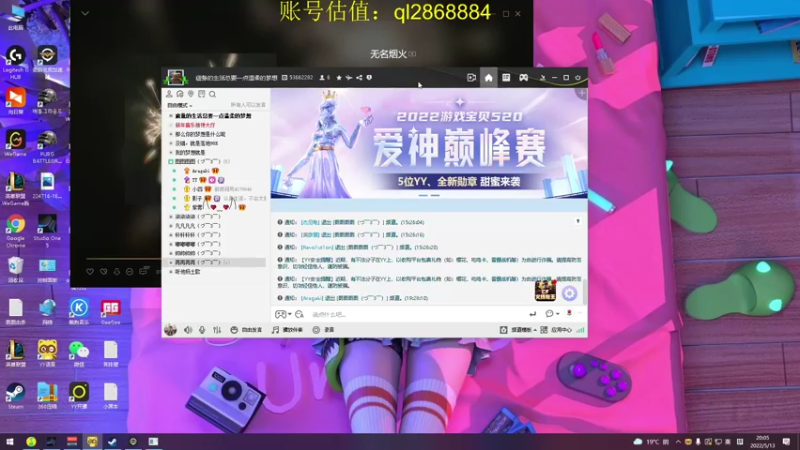Screen dimensions: 800x450
Task: Open Studio One 5 desktop shortcut
Action: pos(47,231)
